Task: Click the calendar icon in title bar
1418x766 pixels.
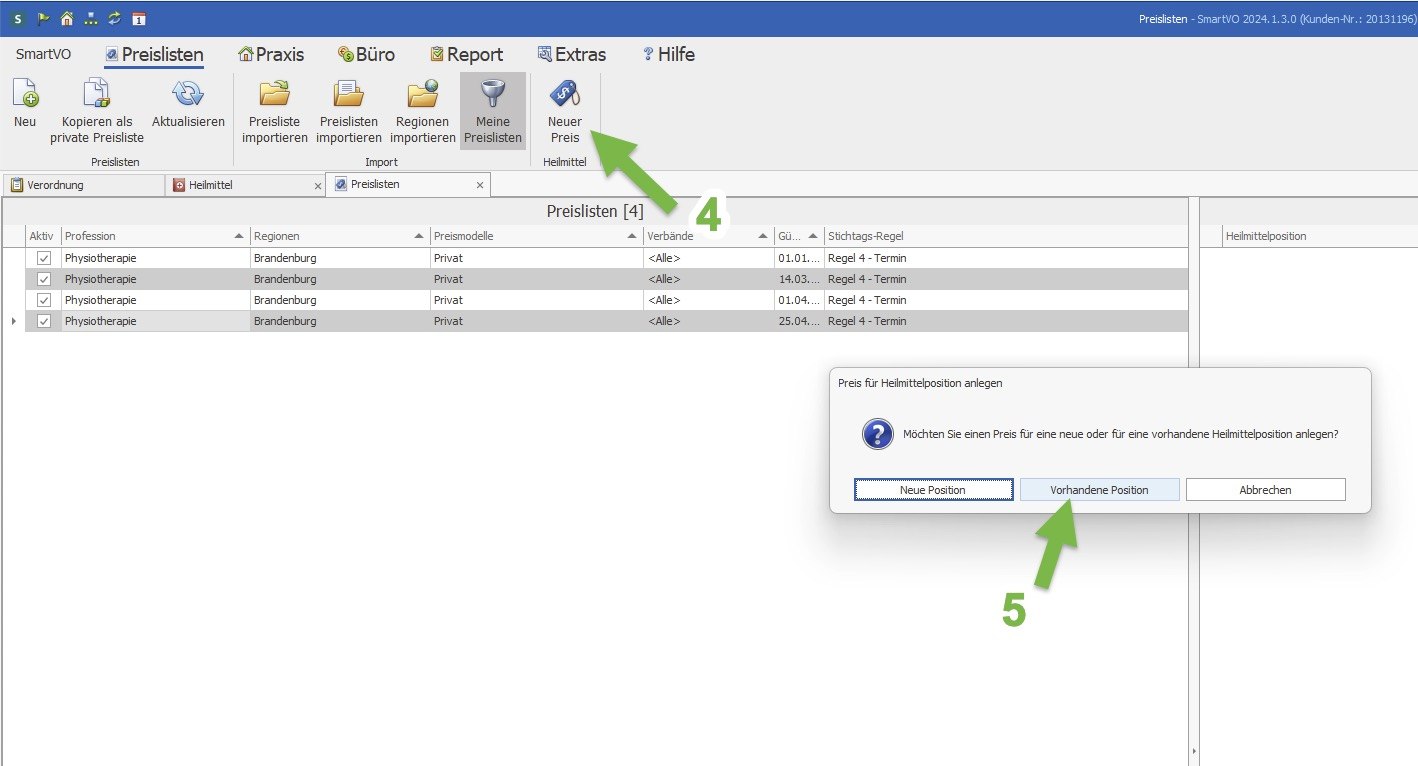Action: (138, 18)
